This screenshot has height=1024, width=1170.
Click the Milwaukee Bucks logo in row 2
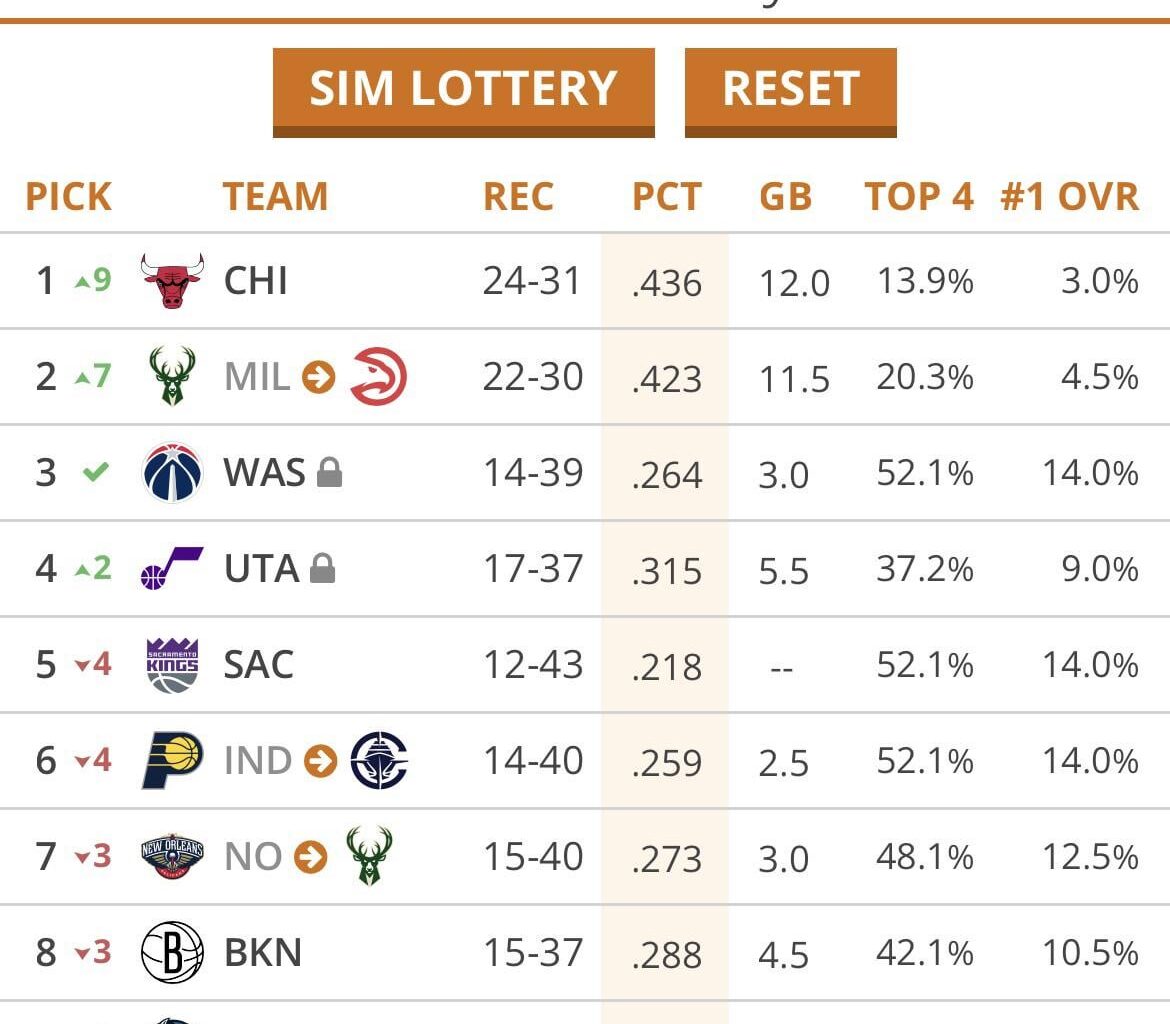pyautogui.click(x=172, y=377)
